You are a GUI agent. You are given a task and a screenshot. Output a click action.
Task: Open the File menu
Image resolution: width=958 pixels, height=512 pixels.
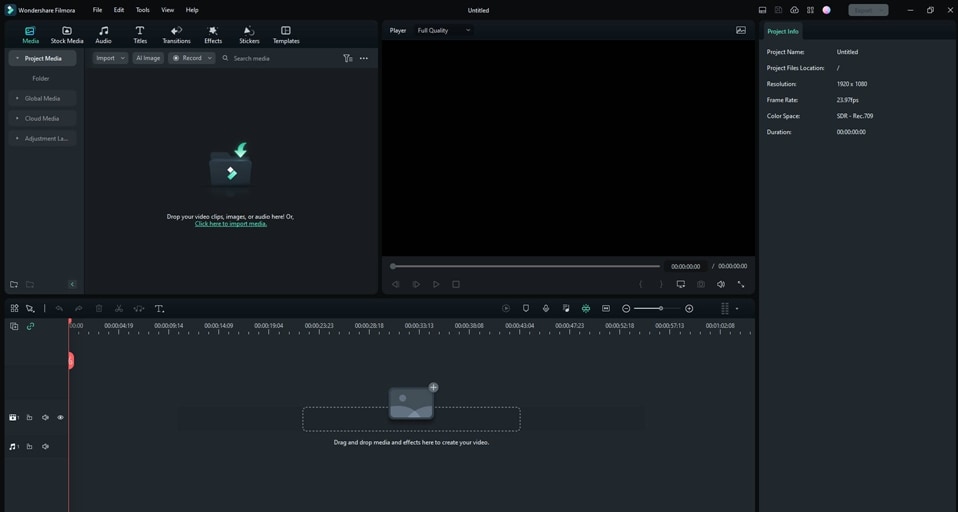97,10
